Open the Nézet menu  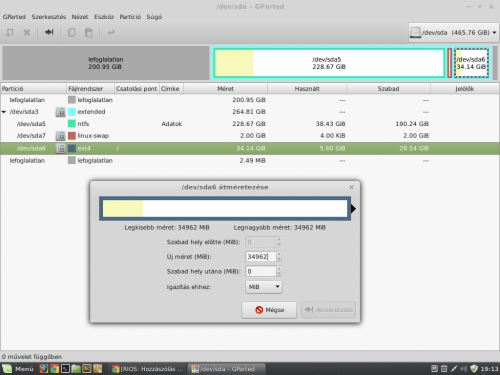coord(80,17)
